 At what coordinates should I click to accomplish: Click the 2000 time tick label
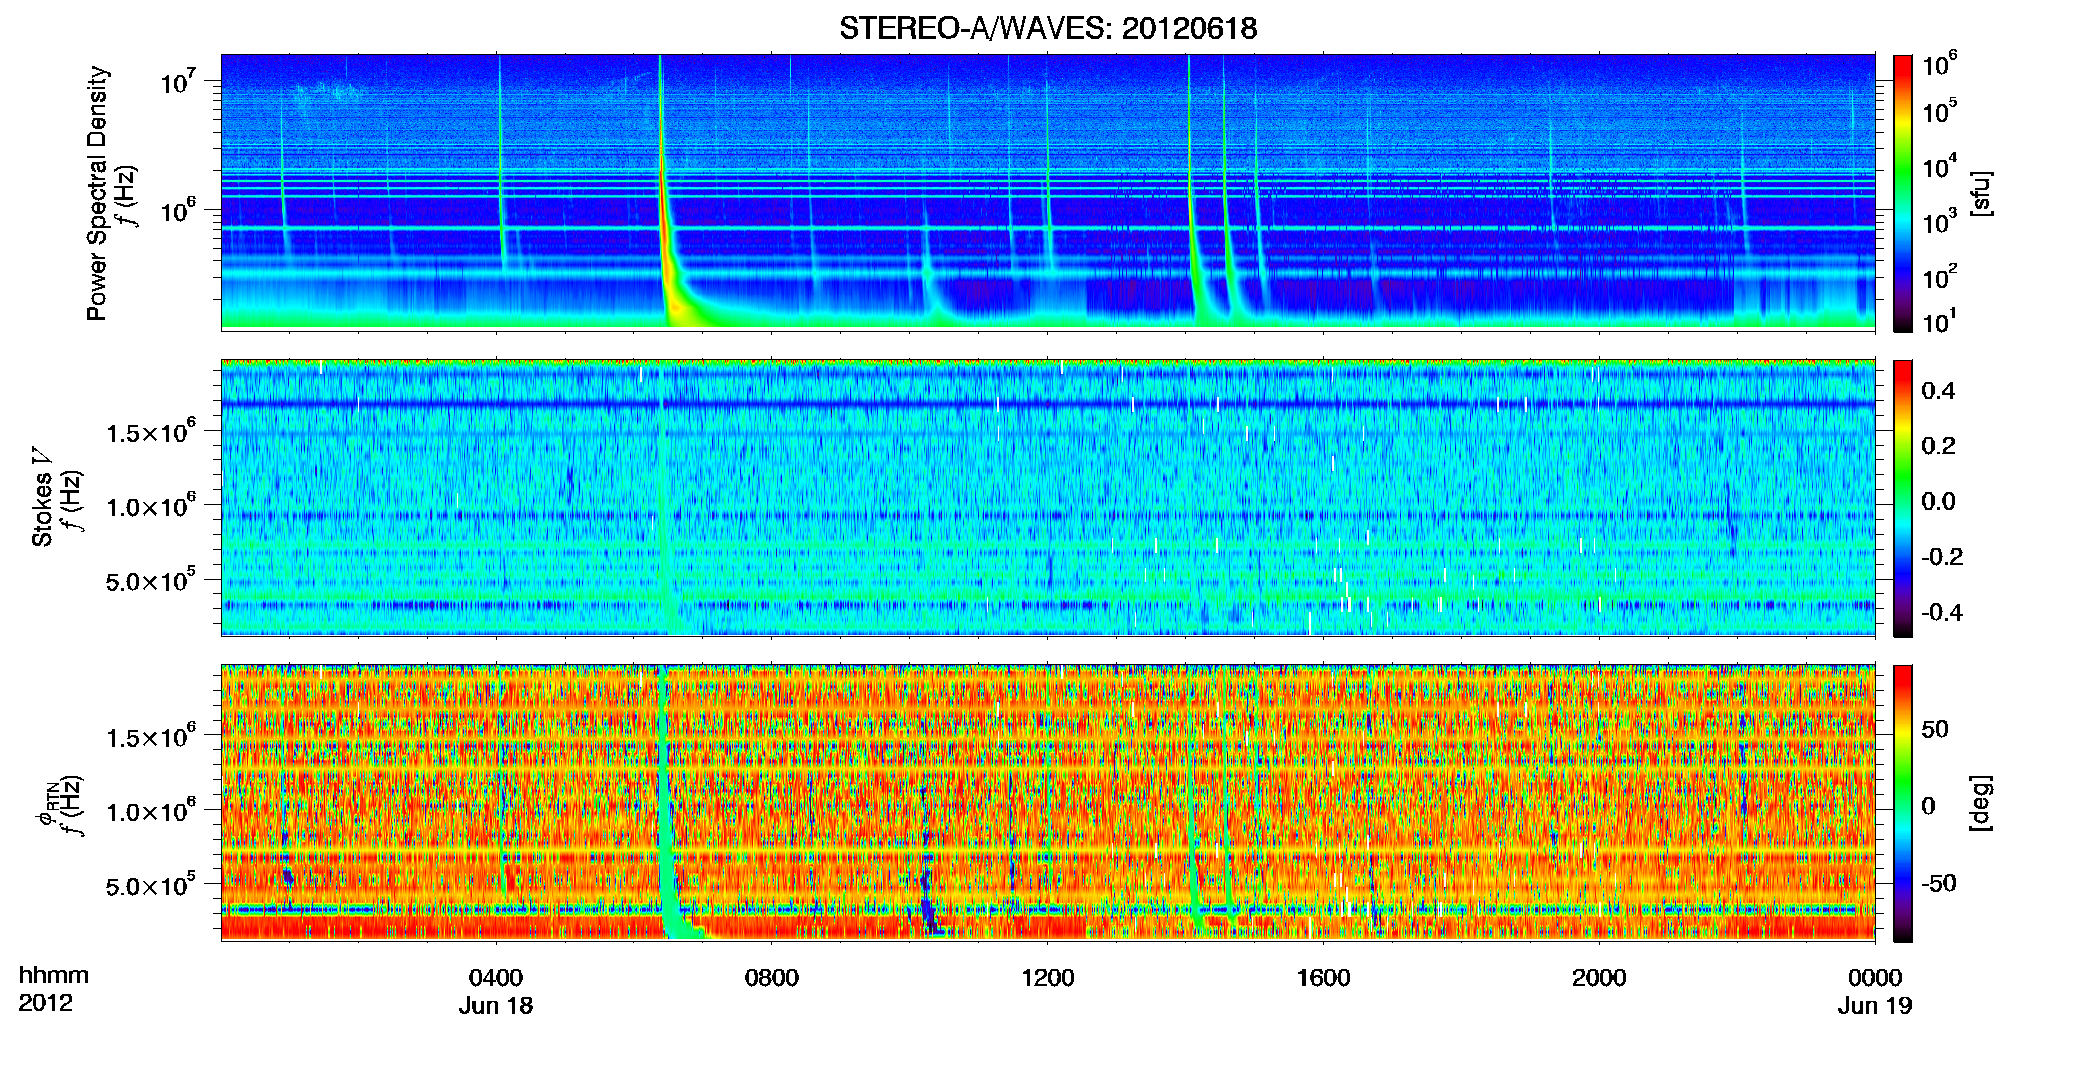click(x=1599, y=978)
